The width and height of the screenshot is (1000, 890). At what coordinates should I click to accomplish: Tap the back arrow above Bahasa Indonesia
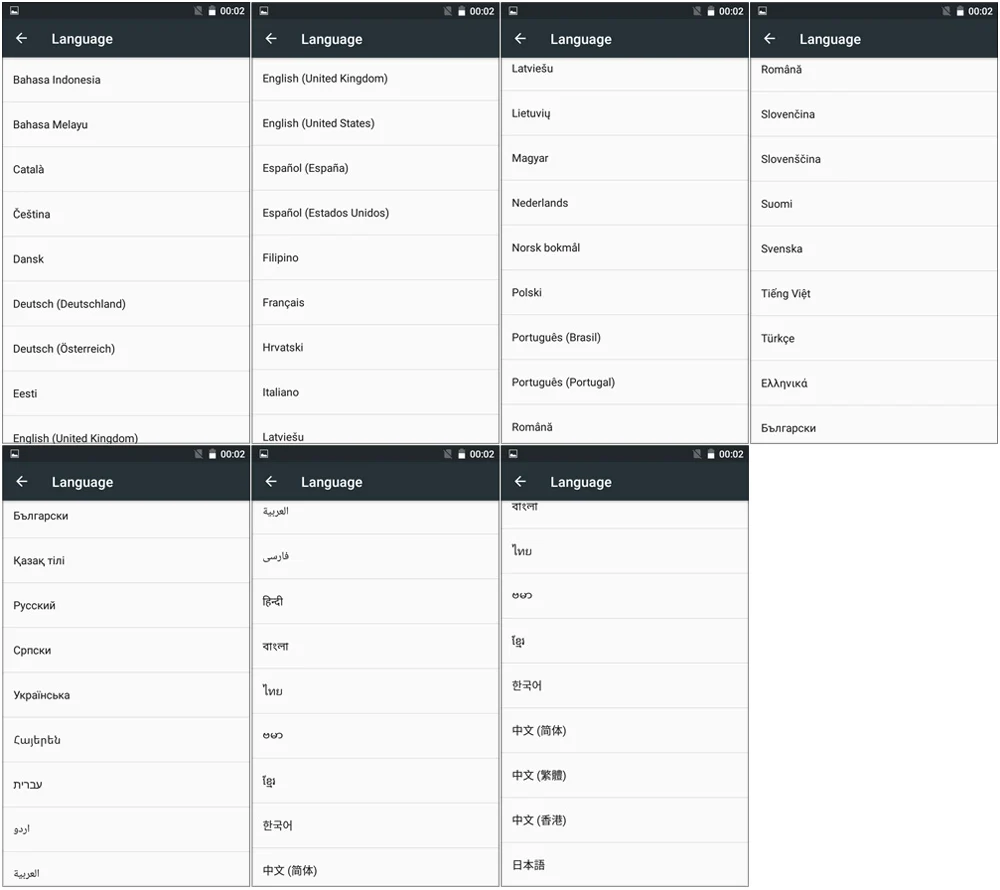[x=22, y=39]
